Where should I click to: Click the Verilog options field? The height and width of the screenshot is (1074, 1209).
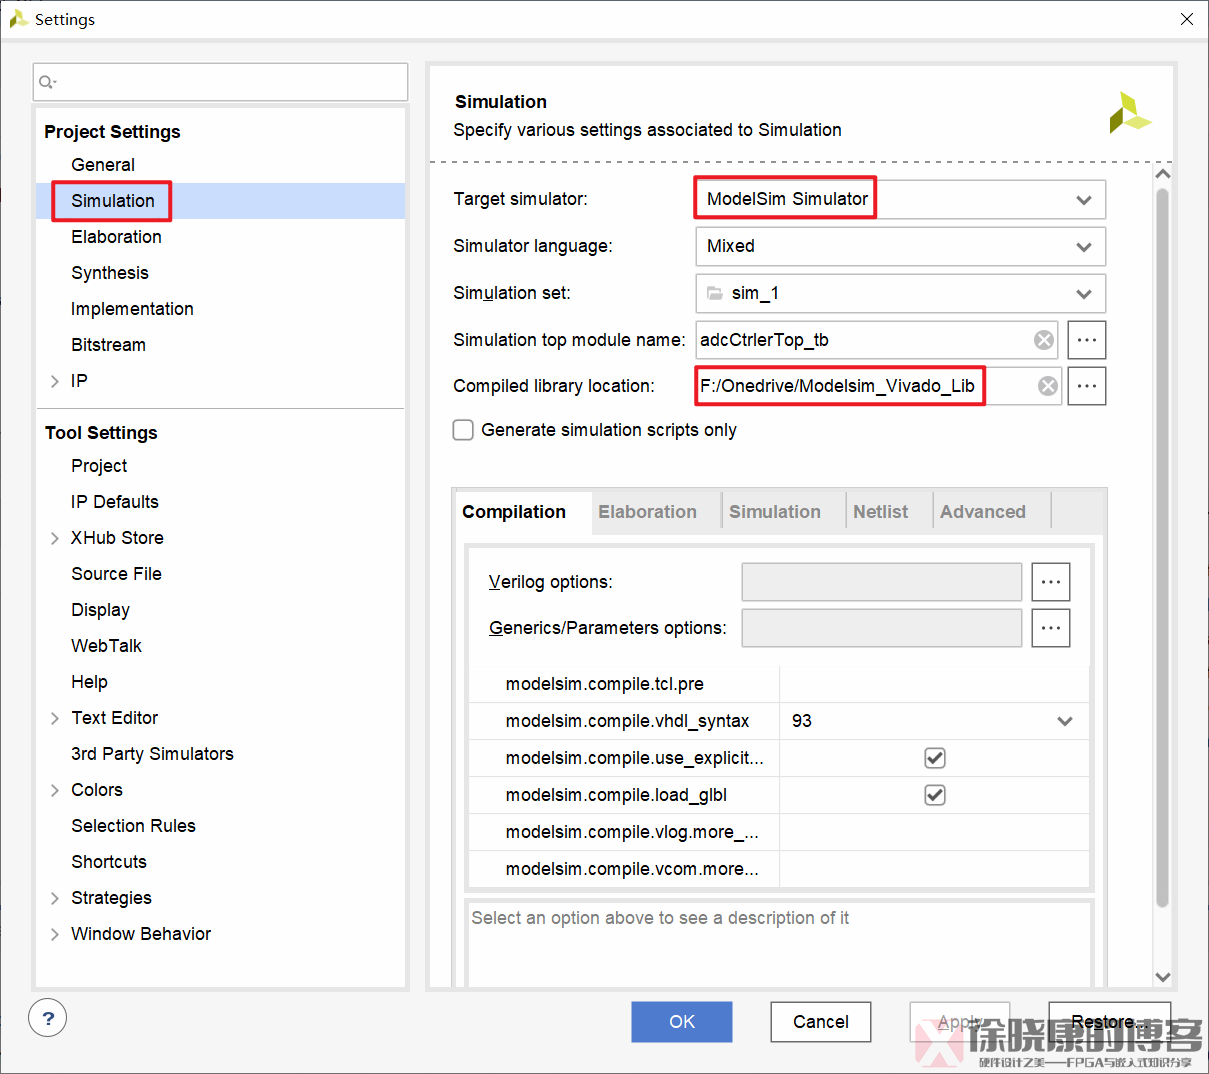(x=882, y=582)
